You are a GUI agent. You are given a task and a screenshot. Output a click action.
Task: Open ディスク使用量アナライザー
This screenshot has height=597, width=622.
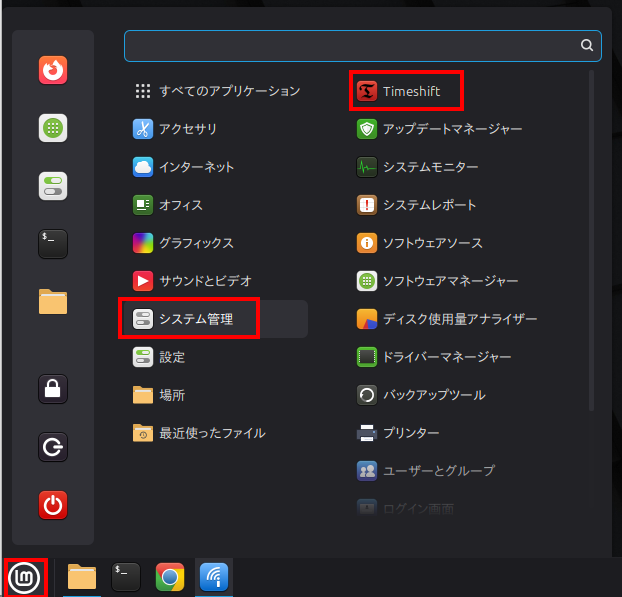tap(460, 319)
